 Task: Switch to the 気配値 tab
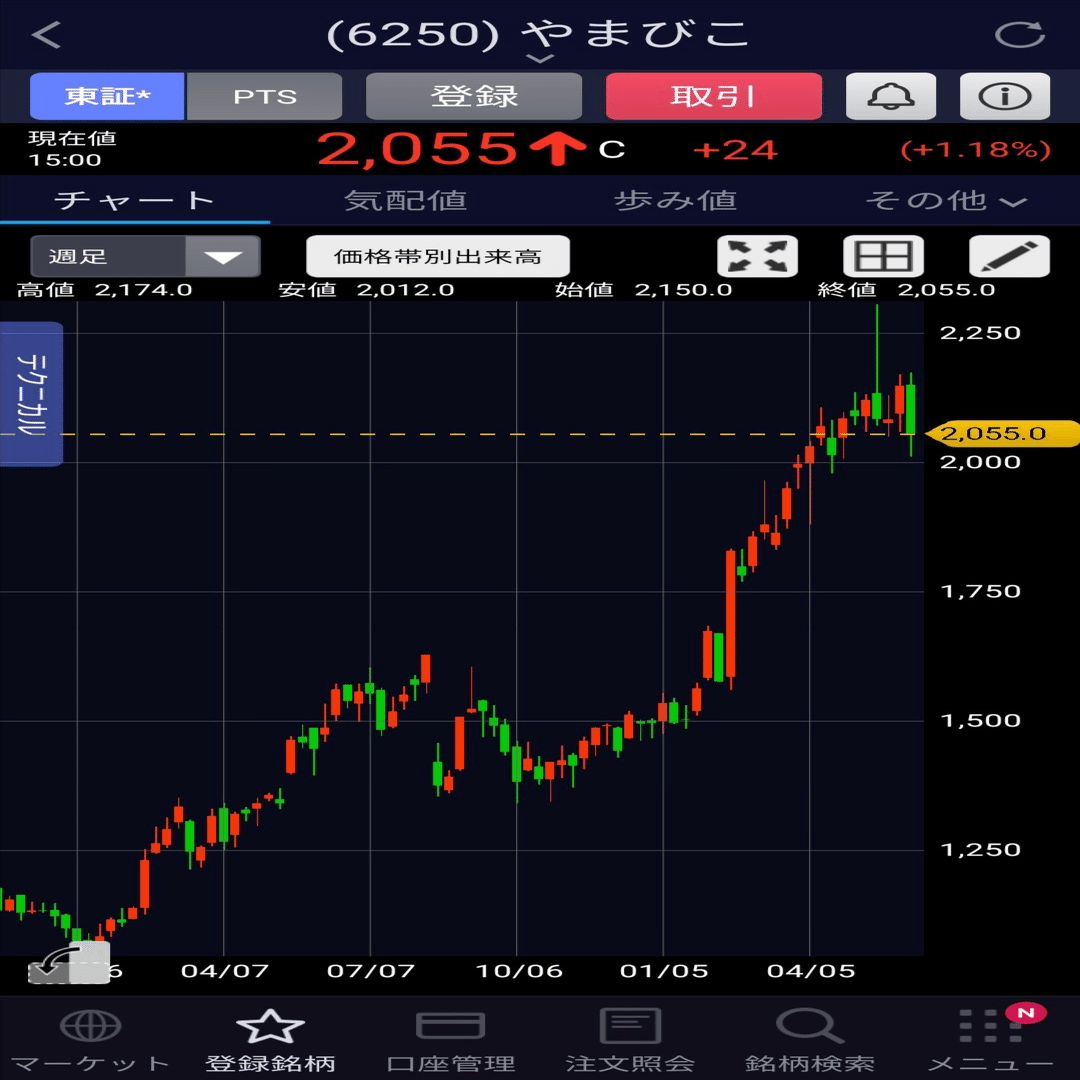[x=405, y=200]
